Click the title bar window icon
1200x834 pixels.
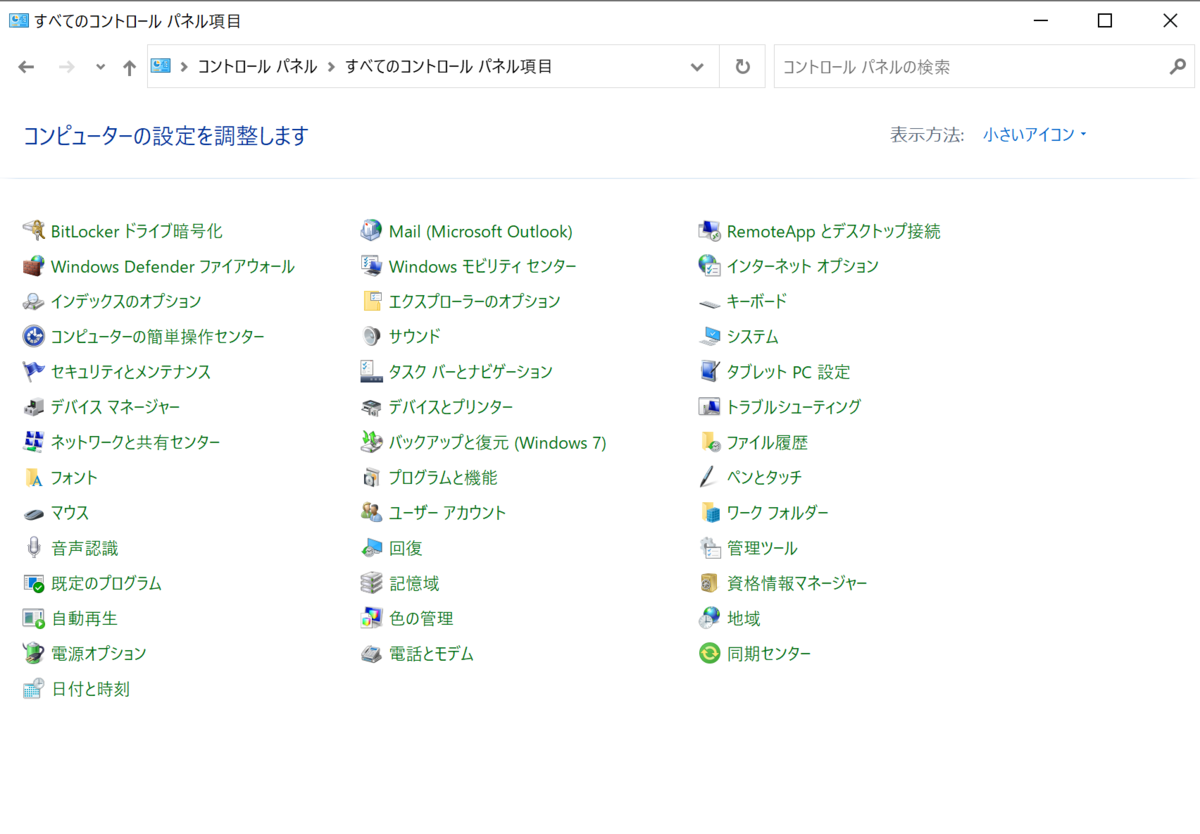click(18, 20)
